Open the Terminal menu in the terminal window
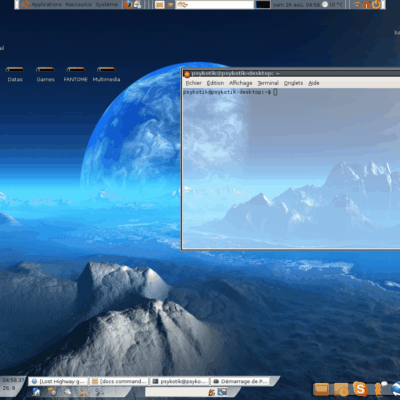Viewport: 400px width, 400px height. tap(268, 83)
